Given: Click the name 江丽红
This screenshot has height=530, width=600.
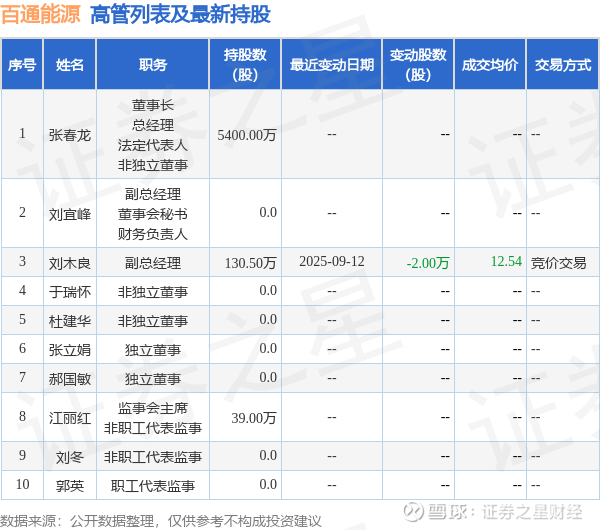Looking at the screenshot, I should 70,418.
